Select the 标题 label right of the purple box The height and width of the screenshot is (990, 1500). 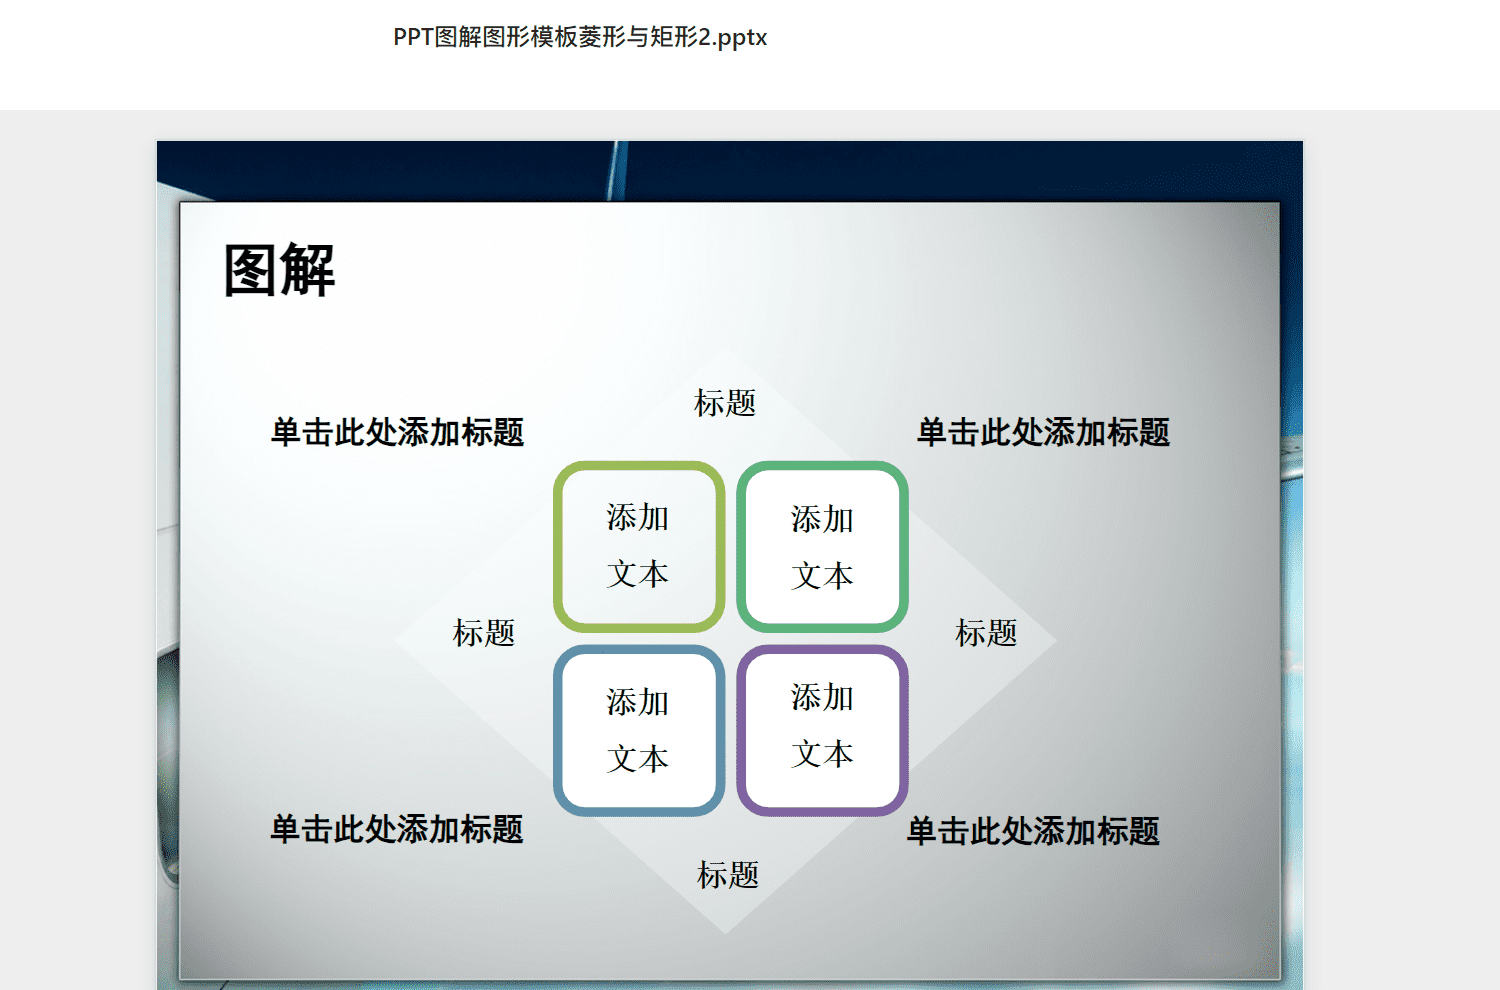986,633
